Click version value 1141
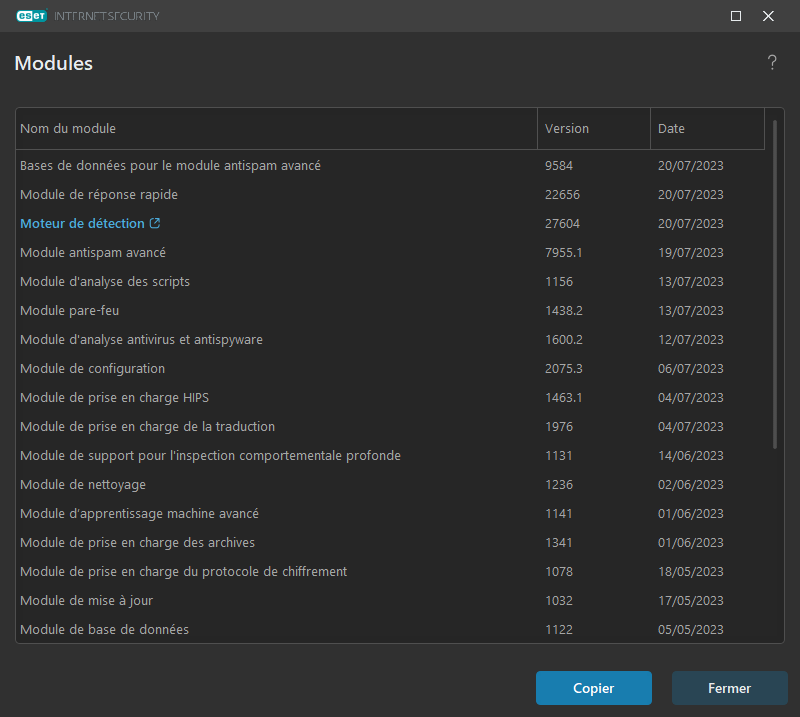 (558, 513)
